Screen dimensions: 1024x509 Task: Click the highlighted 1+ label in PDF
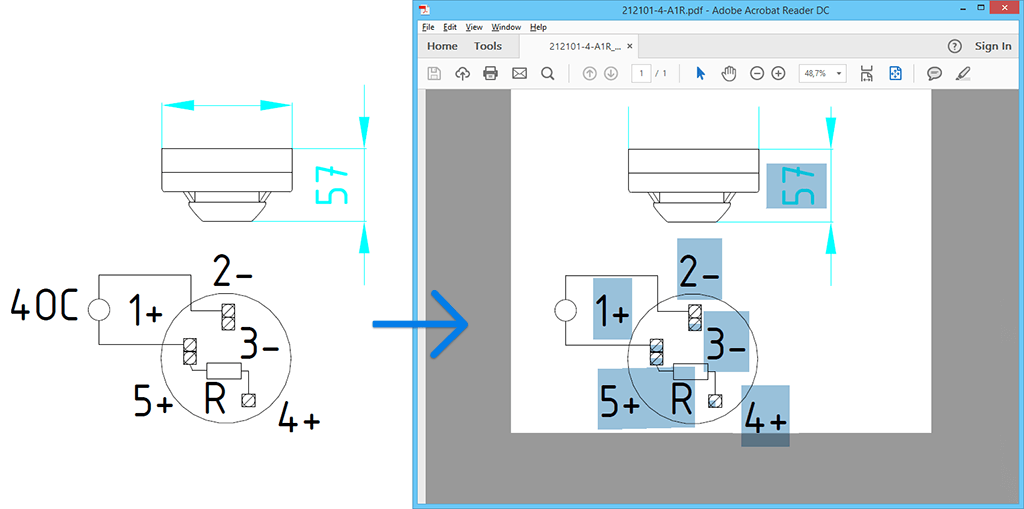[x=613, y=308]
